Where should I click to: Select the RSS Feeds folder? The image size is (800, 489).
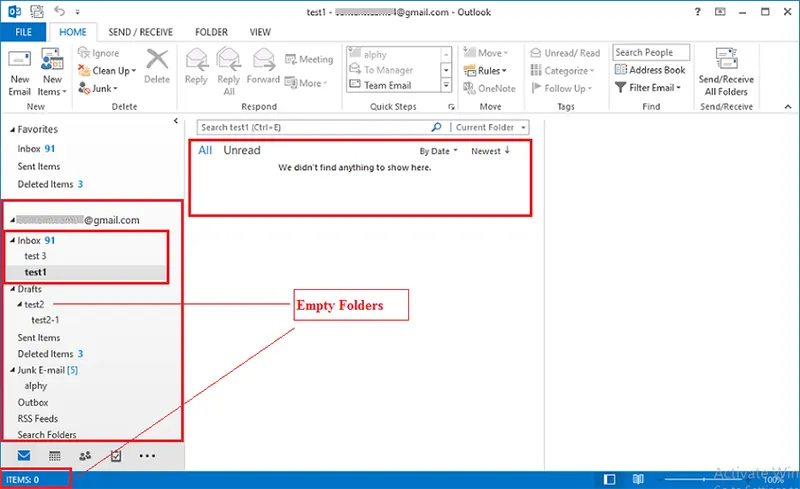[37, 419]
